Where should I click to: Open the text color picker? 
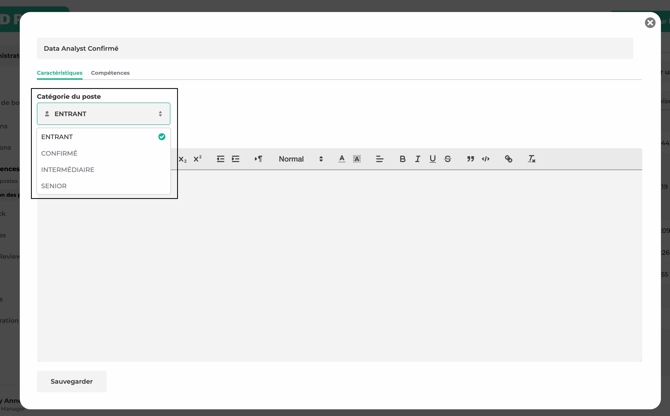coord(342,159)
